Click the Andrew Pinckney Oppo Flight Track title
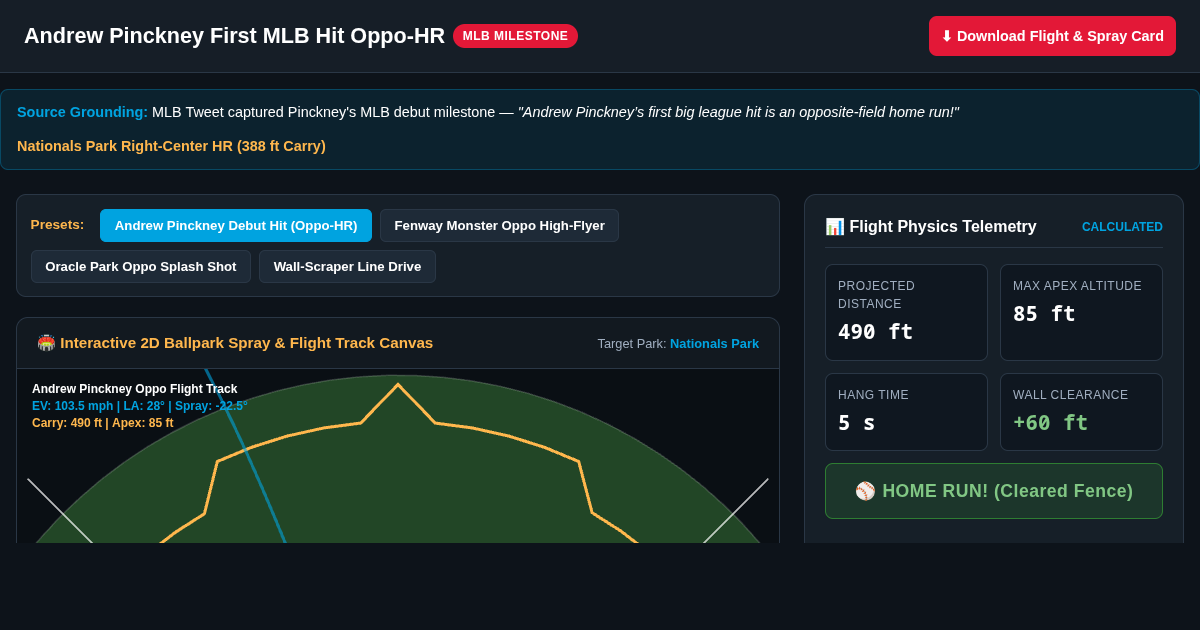The height and width of the screenshot is (630, 1200). click(x=135, y=389)
